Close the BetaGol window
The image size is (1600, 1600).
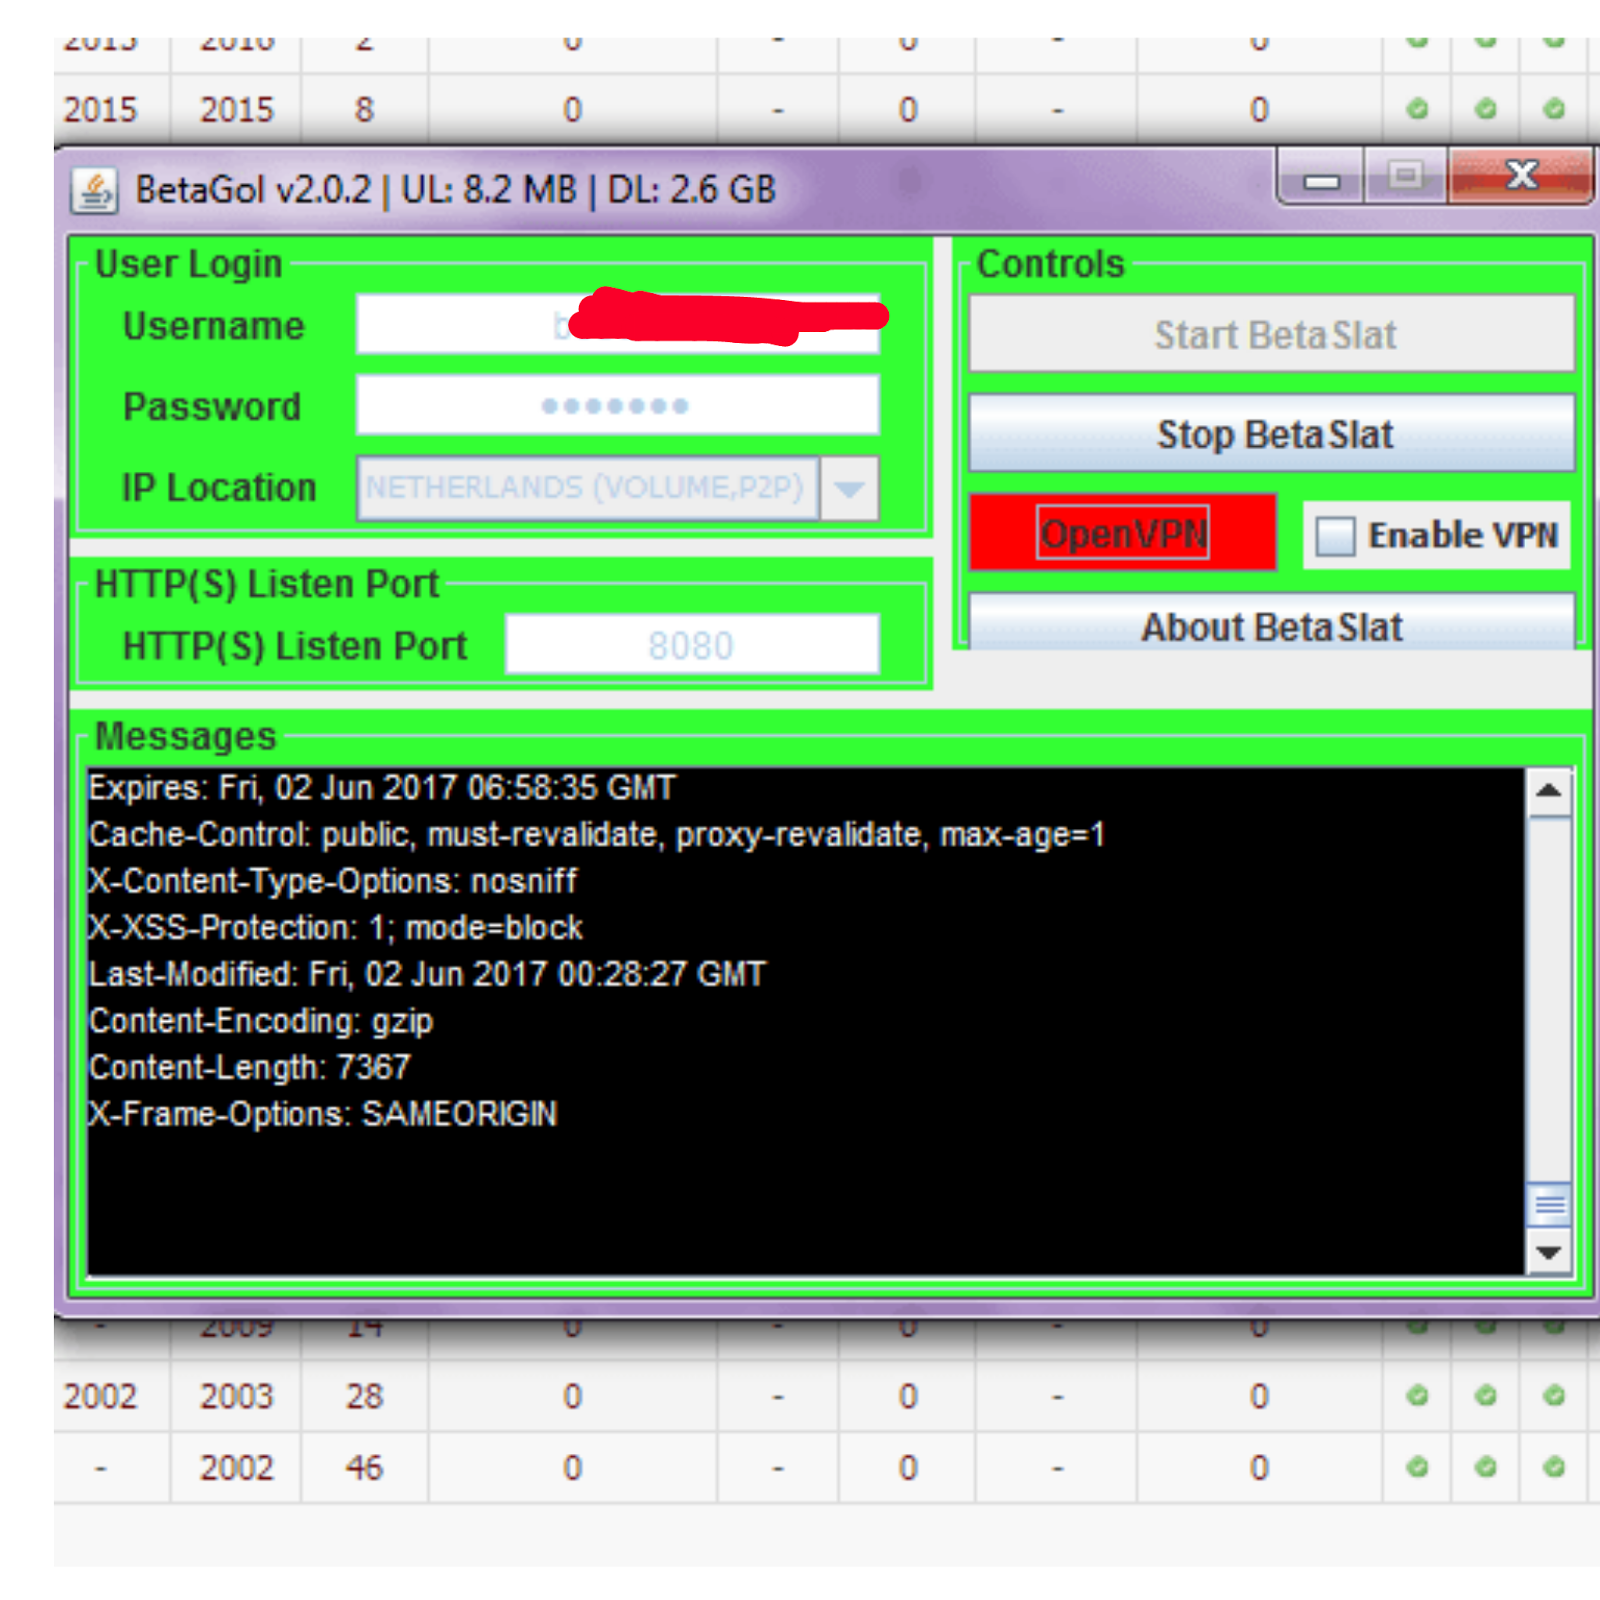pyautogui.click(x=1520, y=177)
